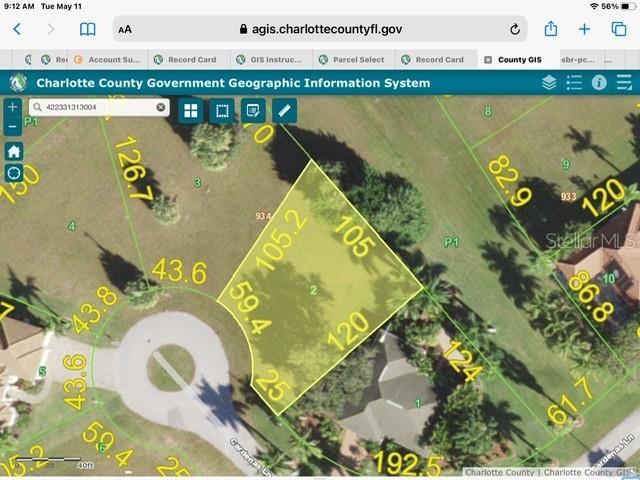The width and height of the screenshot is (640, 480).
Task: Expand the hamburger menu in header
Action: click(x=624, y=83)
